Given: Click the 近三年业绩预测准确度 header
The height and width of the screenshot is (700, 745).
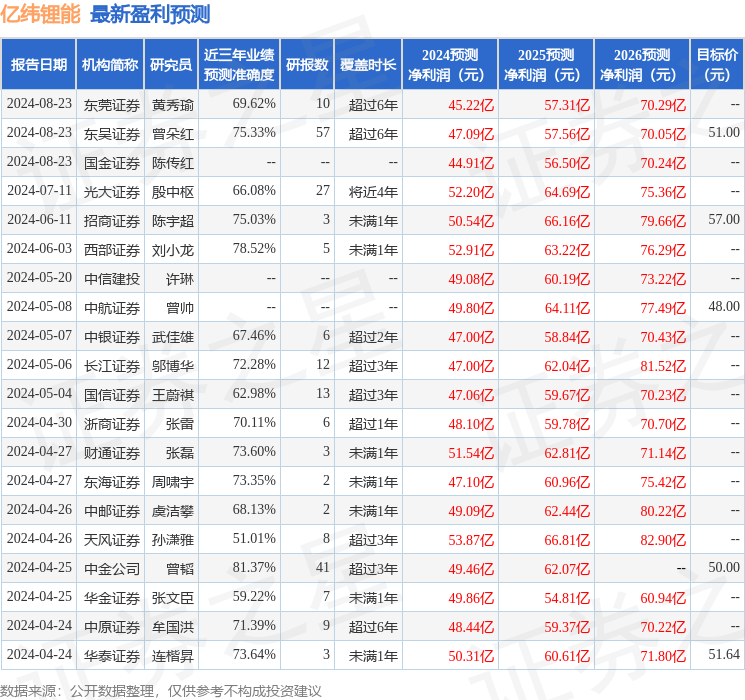Looking at the screenshot, I should 239,65.
